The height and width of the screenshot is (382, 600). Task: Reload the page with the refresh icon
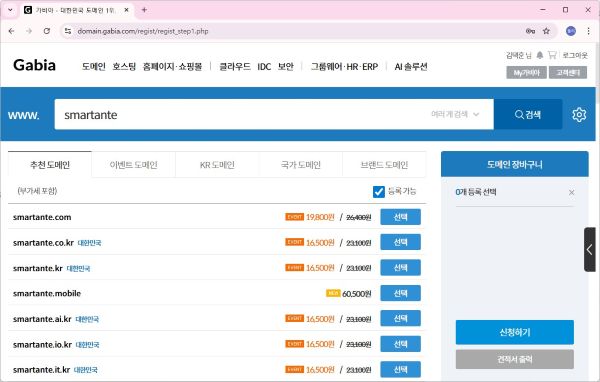point(47,31)
